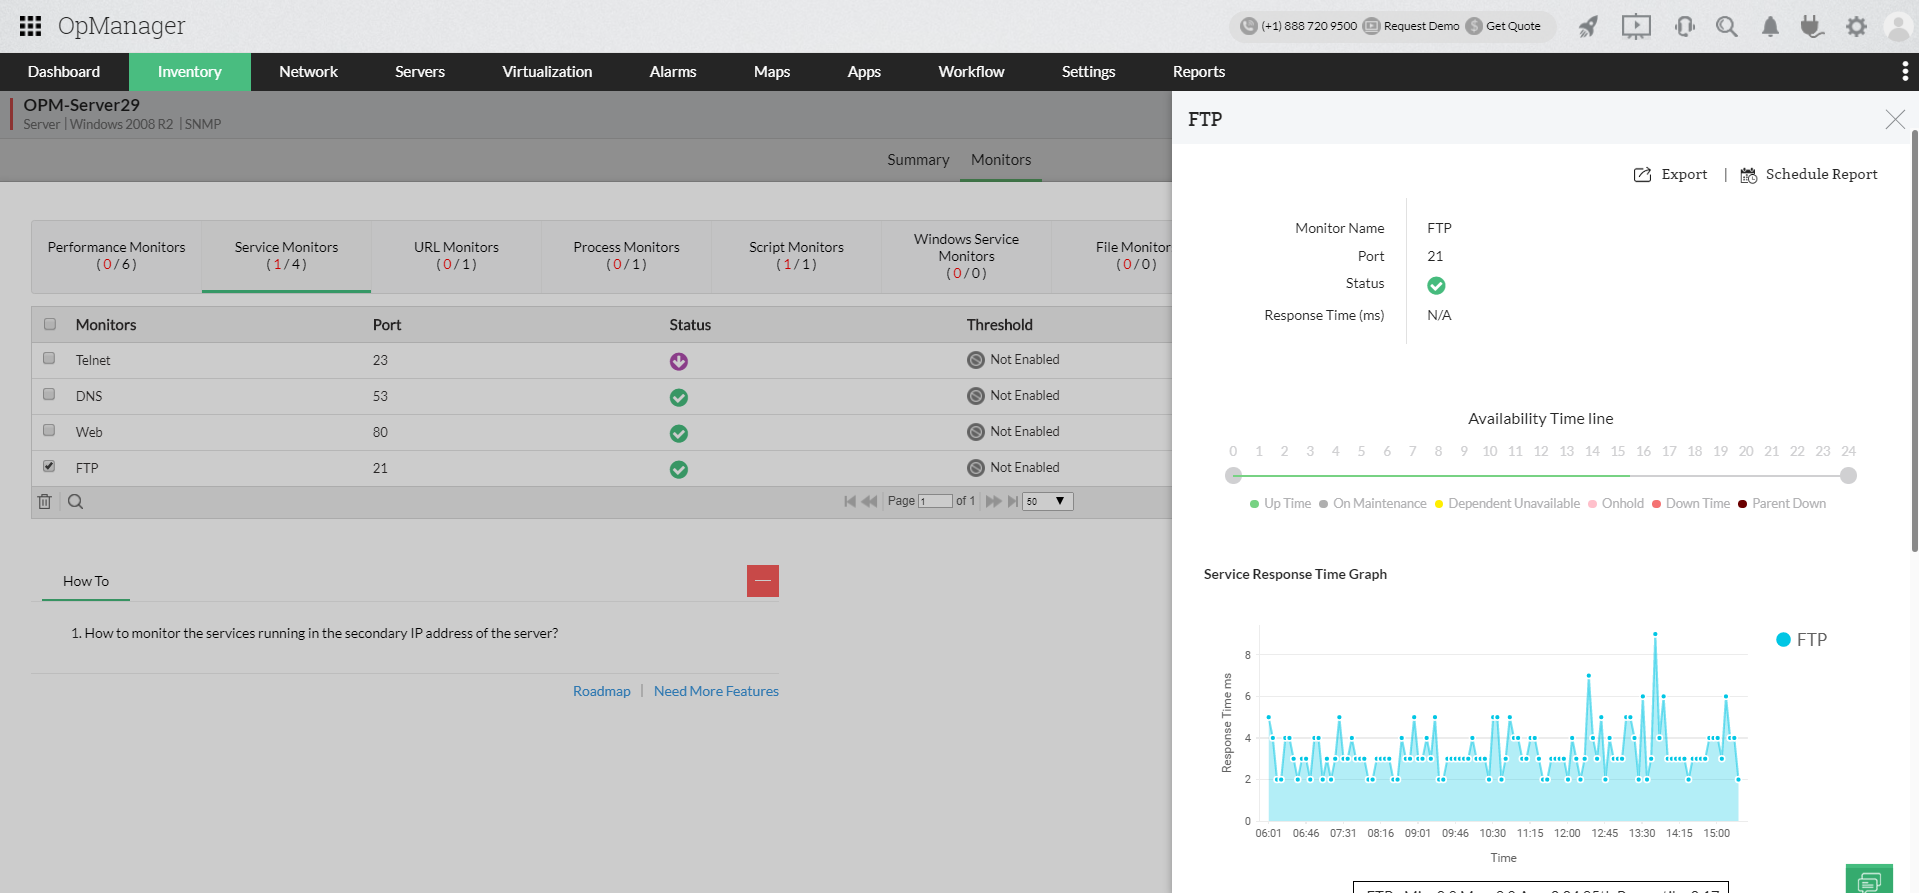This screenshot has width=1919, height=893.
Task: Click the headset support icon
Action: [x=1684, y=26]
